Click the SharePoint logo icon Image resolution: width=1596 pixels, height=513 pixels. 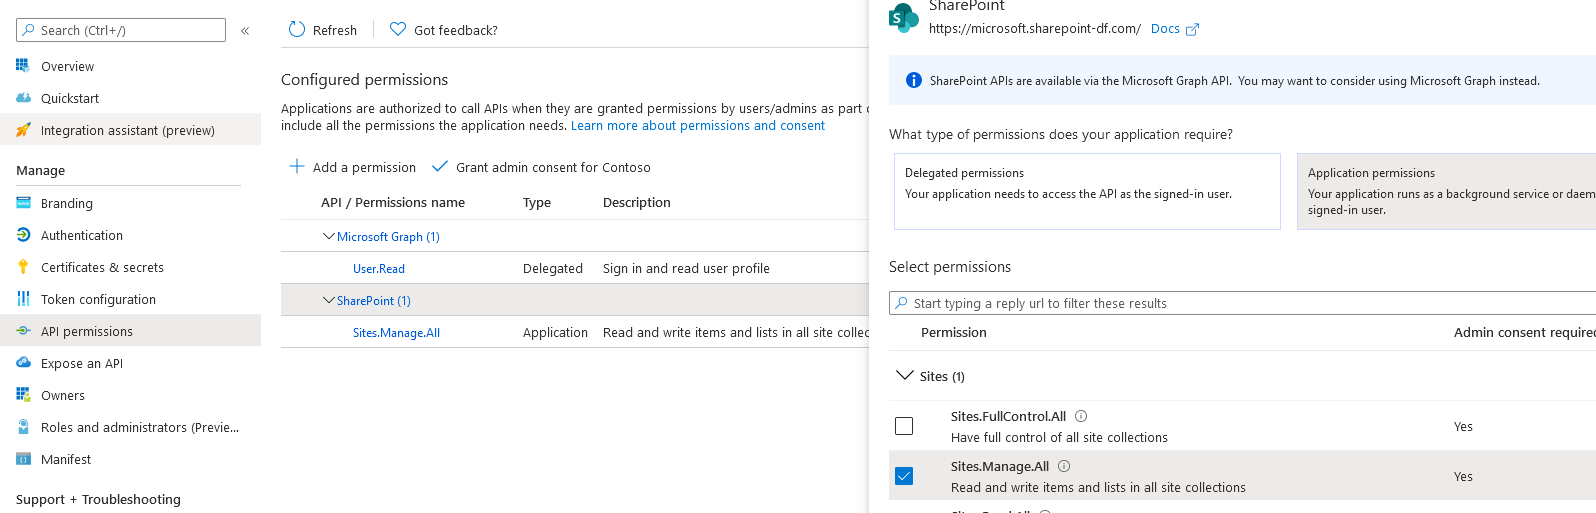903,17
